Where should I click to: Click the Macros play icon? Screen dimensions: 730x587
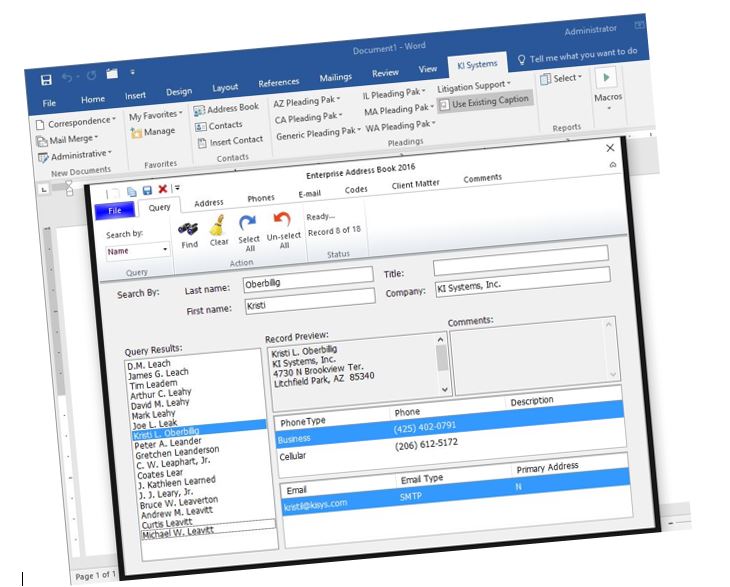point(606,77)
